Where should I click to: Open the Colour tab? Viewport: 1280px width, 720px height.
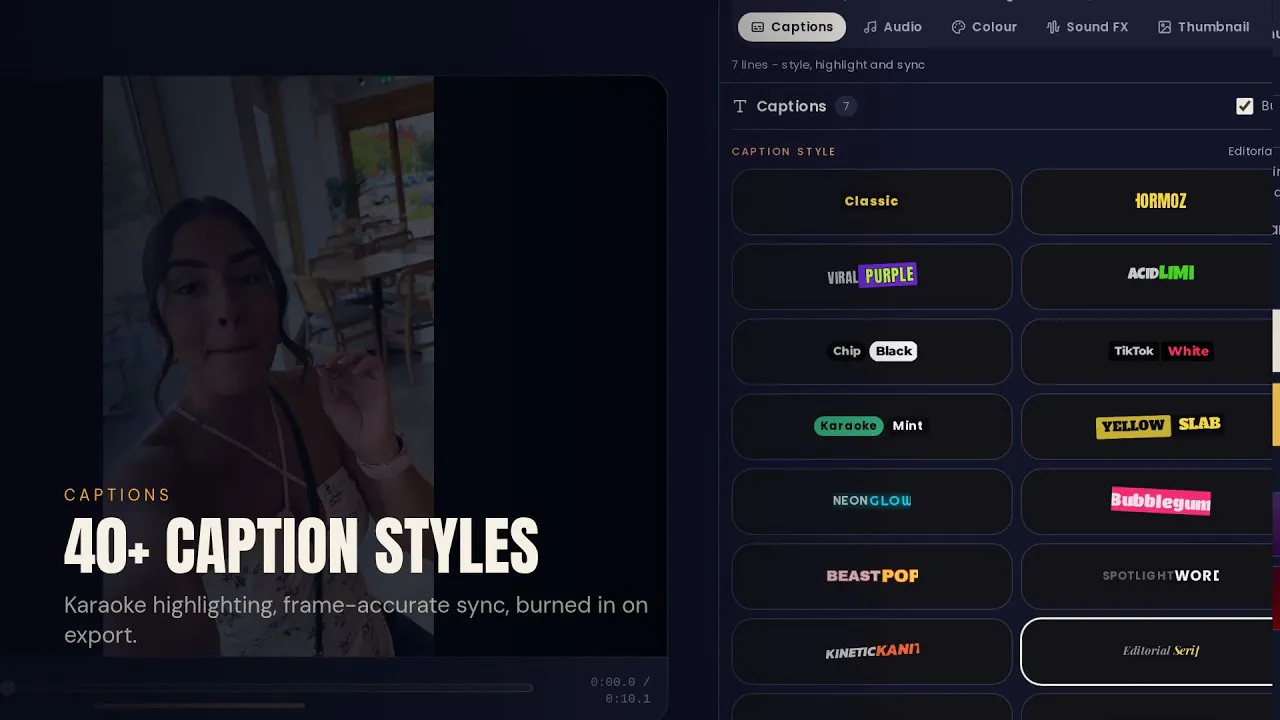tap(984, 27)
